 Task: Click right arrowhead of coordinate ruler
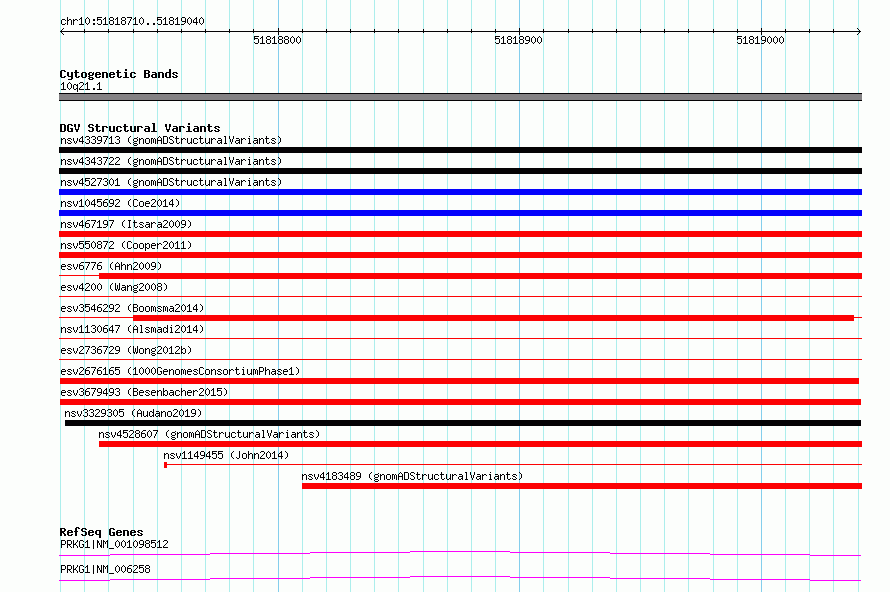[859, 31]
